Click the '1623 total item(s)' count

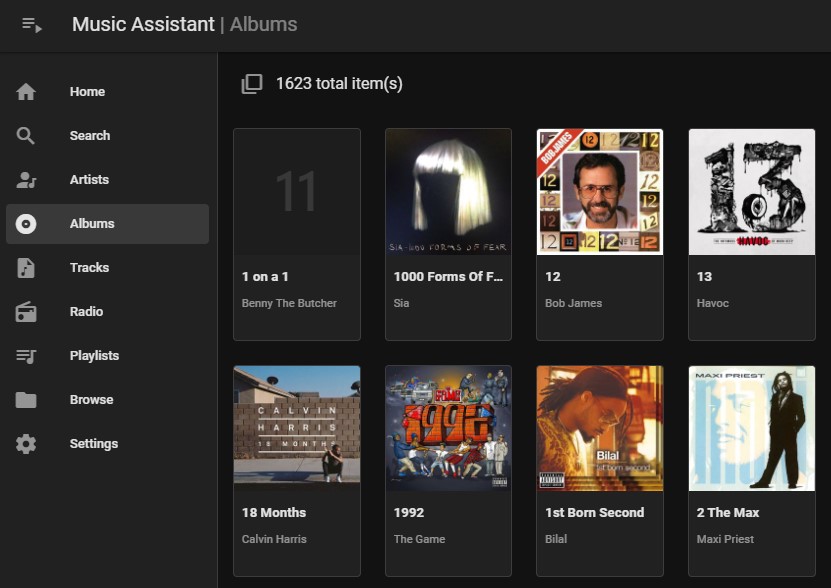[339, 84]
